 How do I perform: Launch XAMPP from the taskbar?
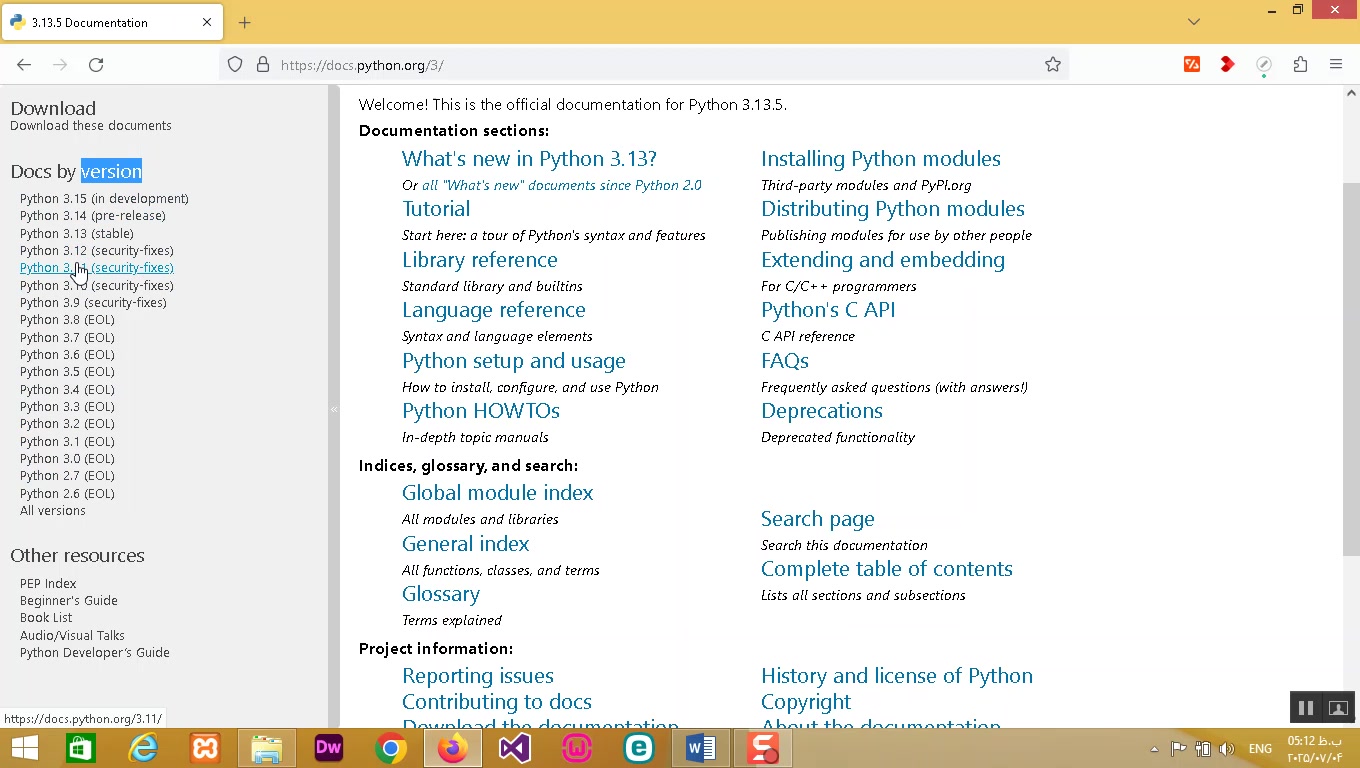pos(205,748)
